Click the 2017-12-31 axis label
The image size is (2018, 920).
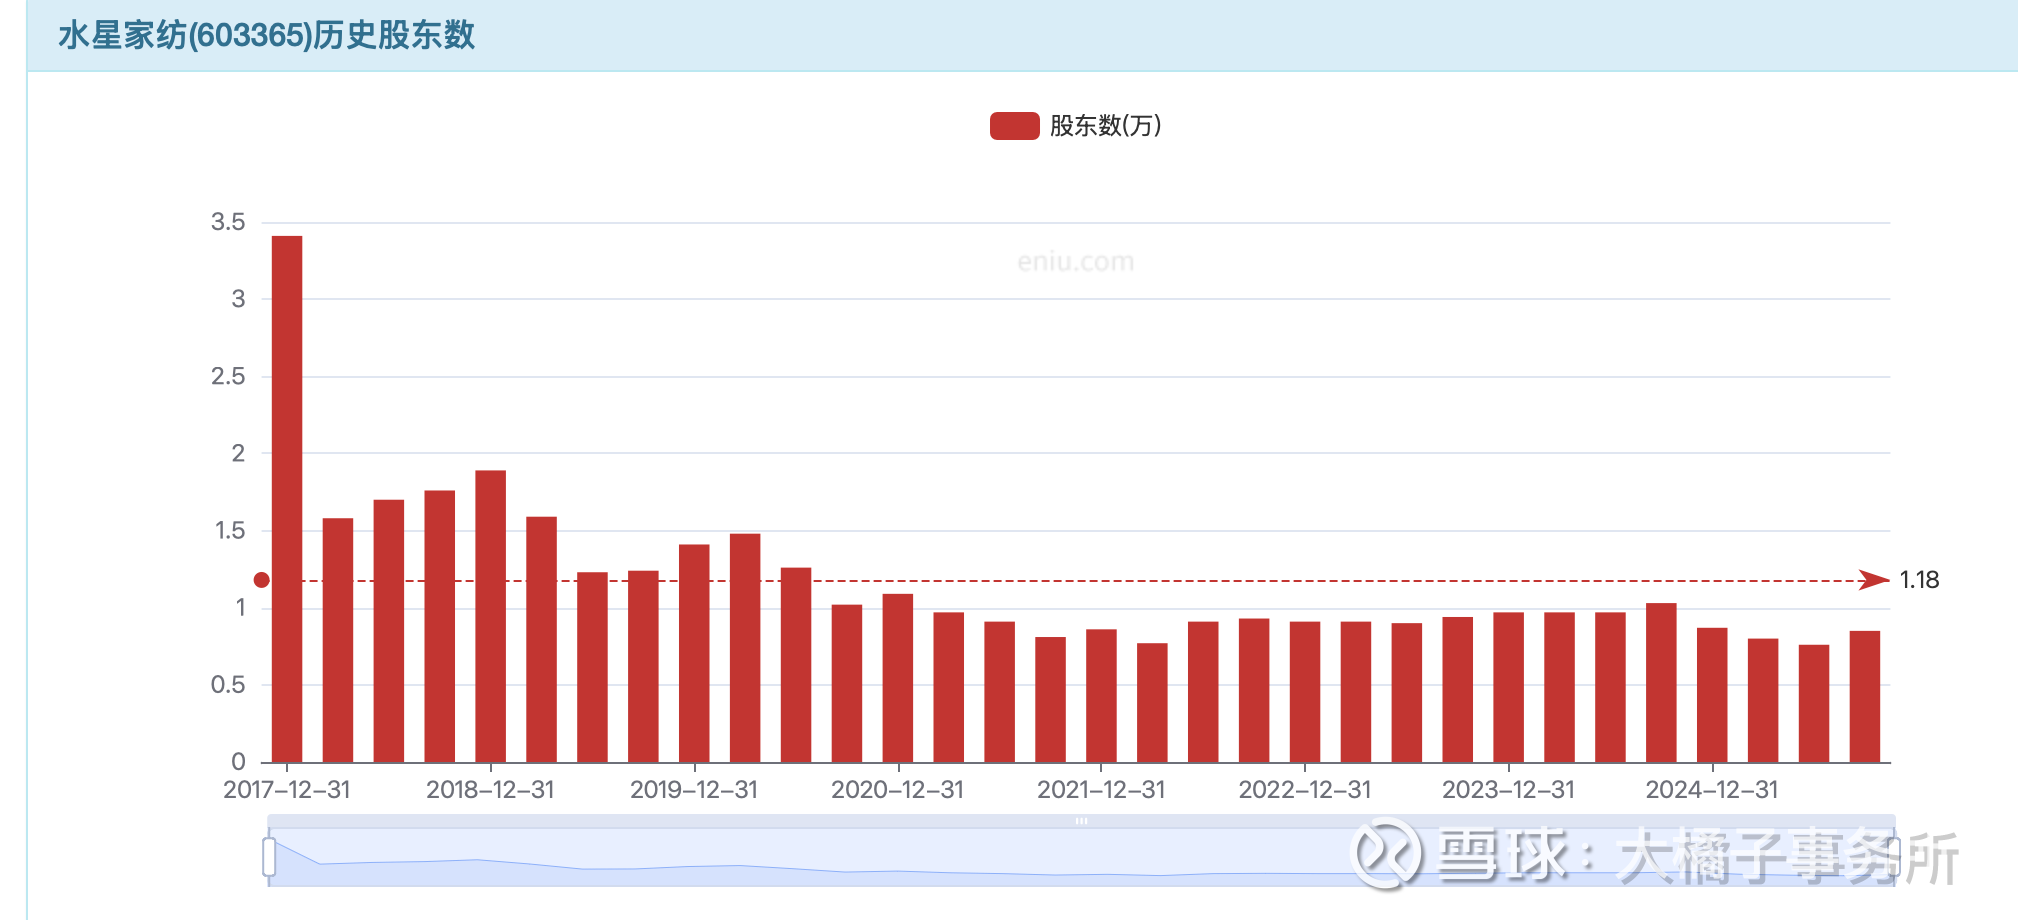click(x=287, y=790)
